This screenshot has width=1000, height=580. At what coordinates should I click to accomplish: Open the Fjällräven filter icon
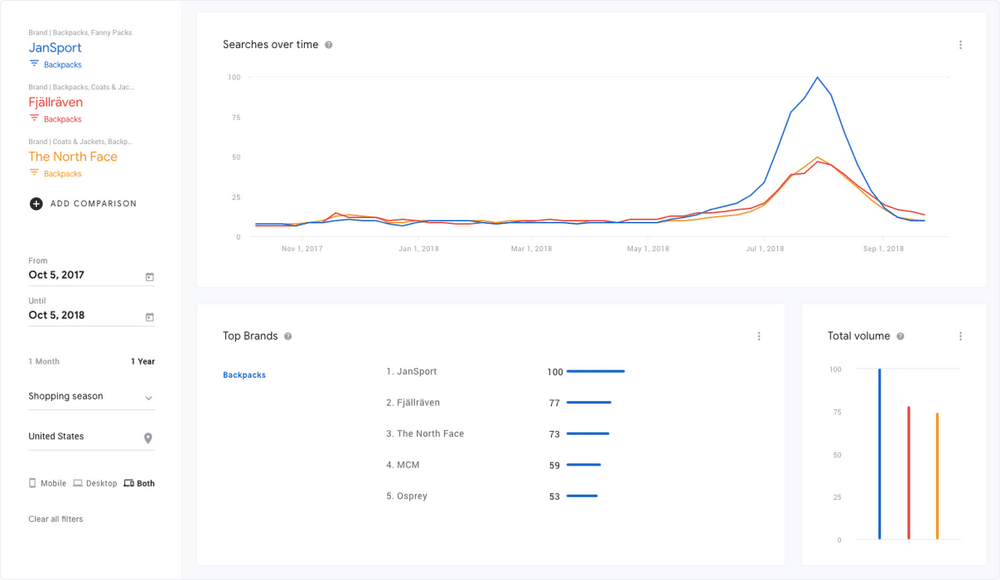coord(34,118)
